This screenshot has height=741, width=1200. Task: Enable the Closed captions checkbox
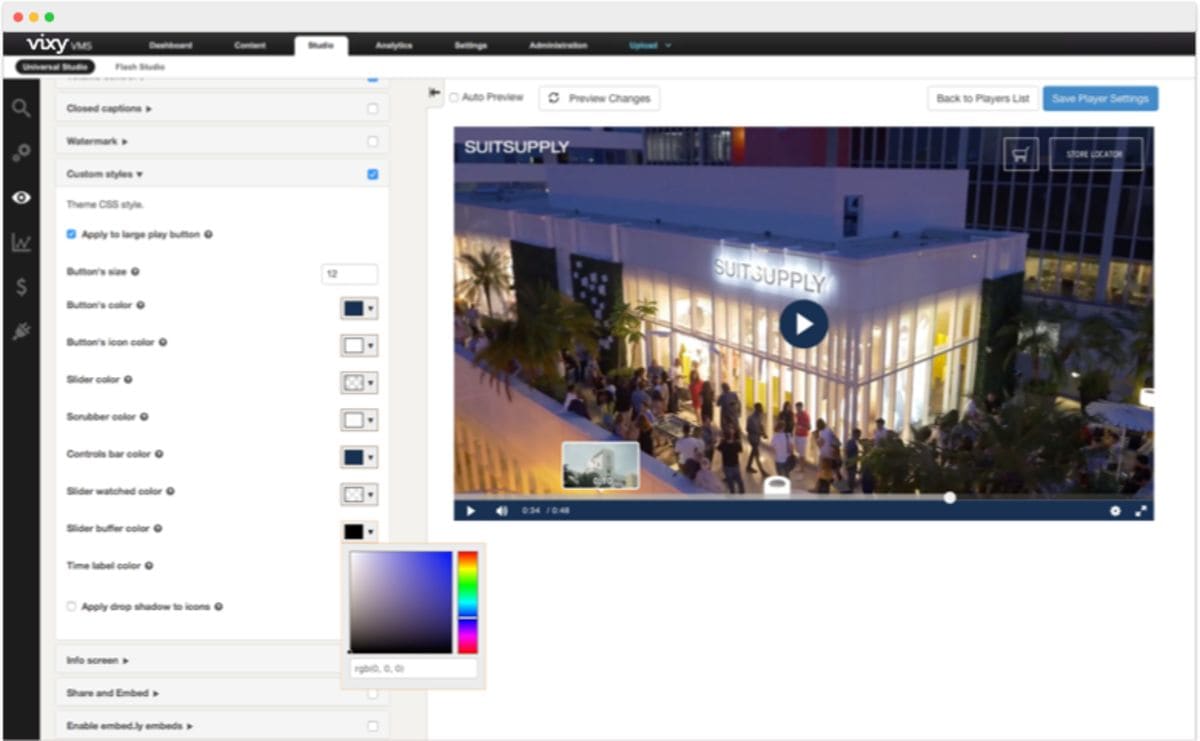click(x=373, y=108)
